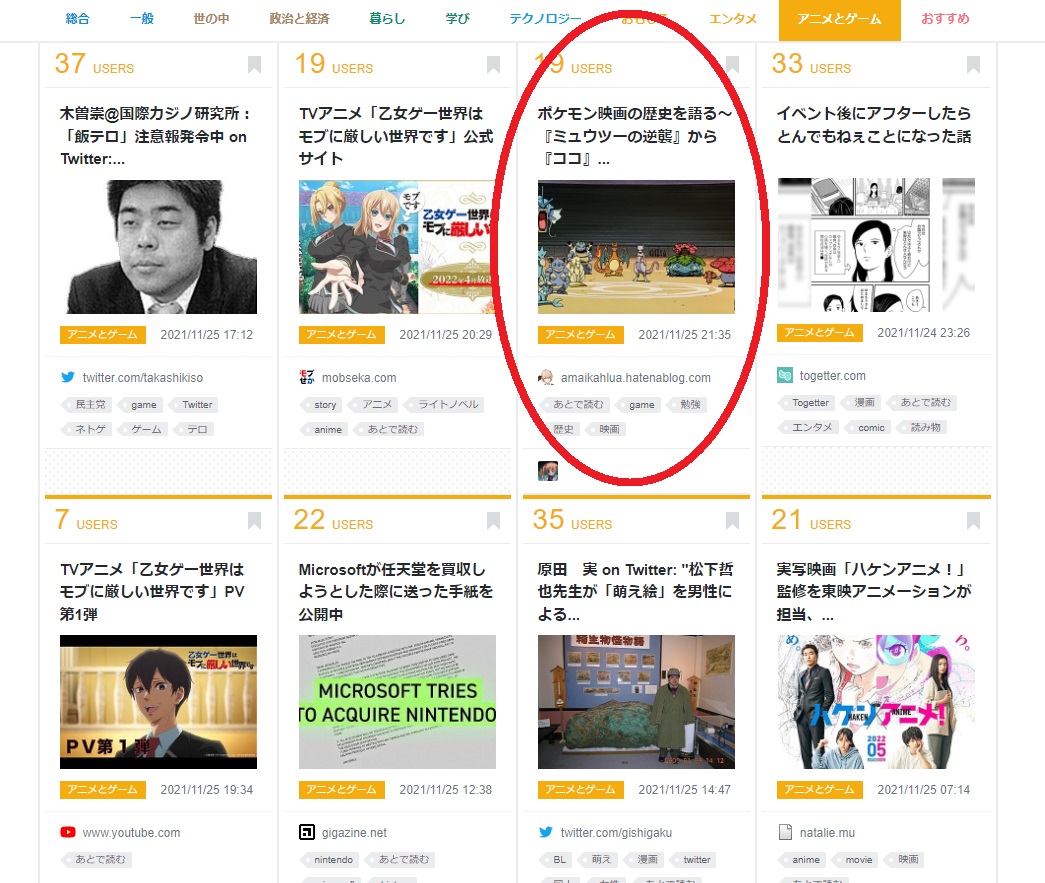Open the 学び category tab
The width and height of the screenshot is (1045, 883).
point(457,19)
